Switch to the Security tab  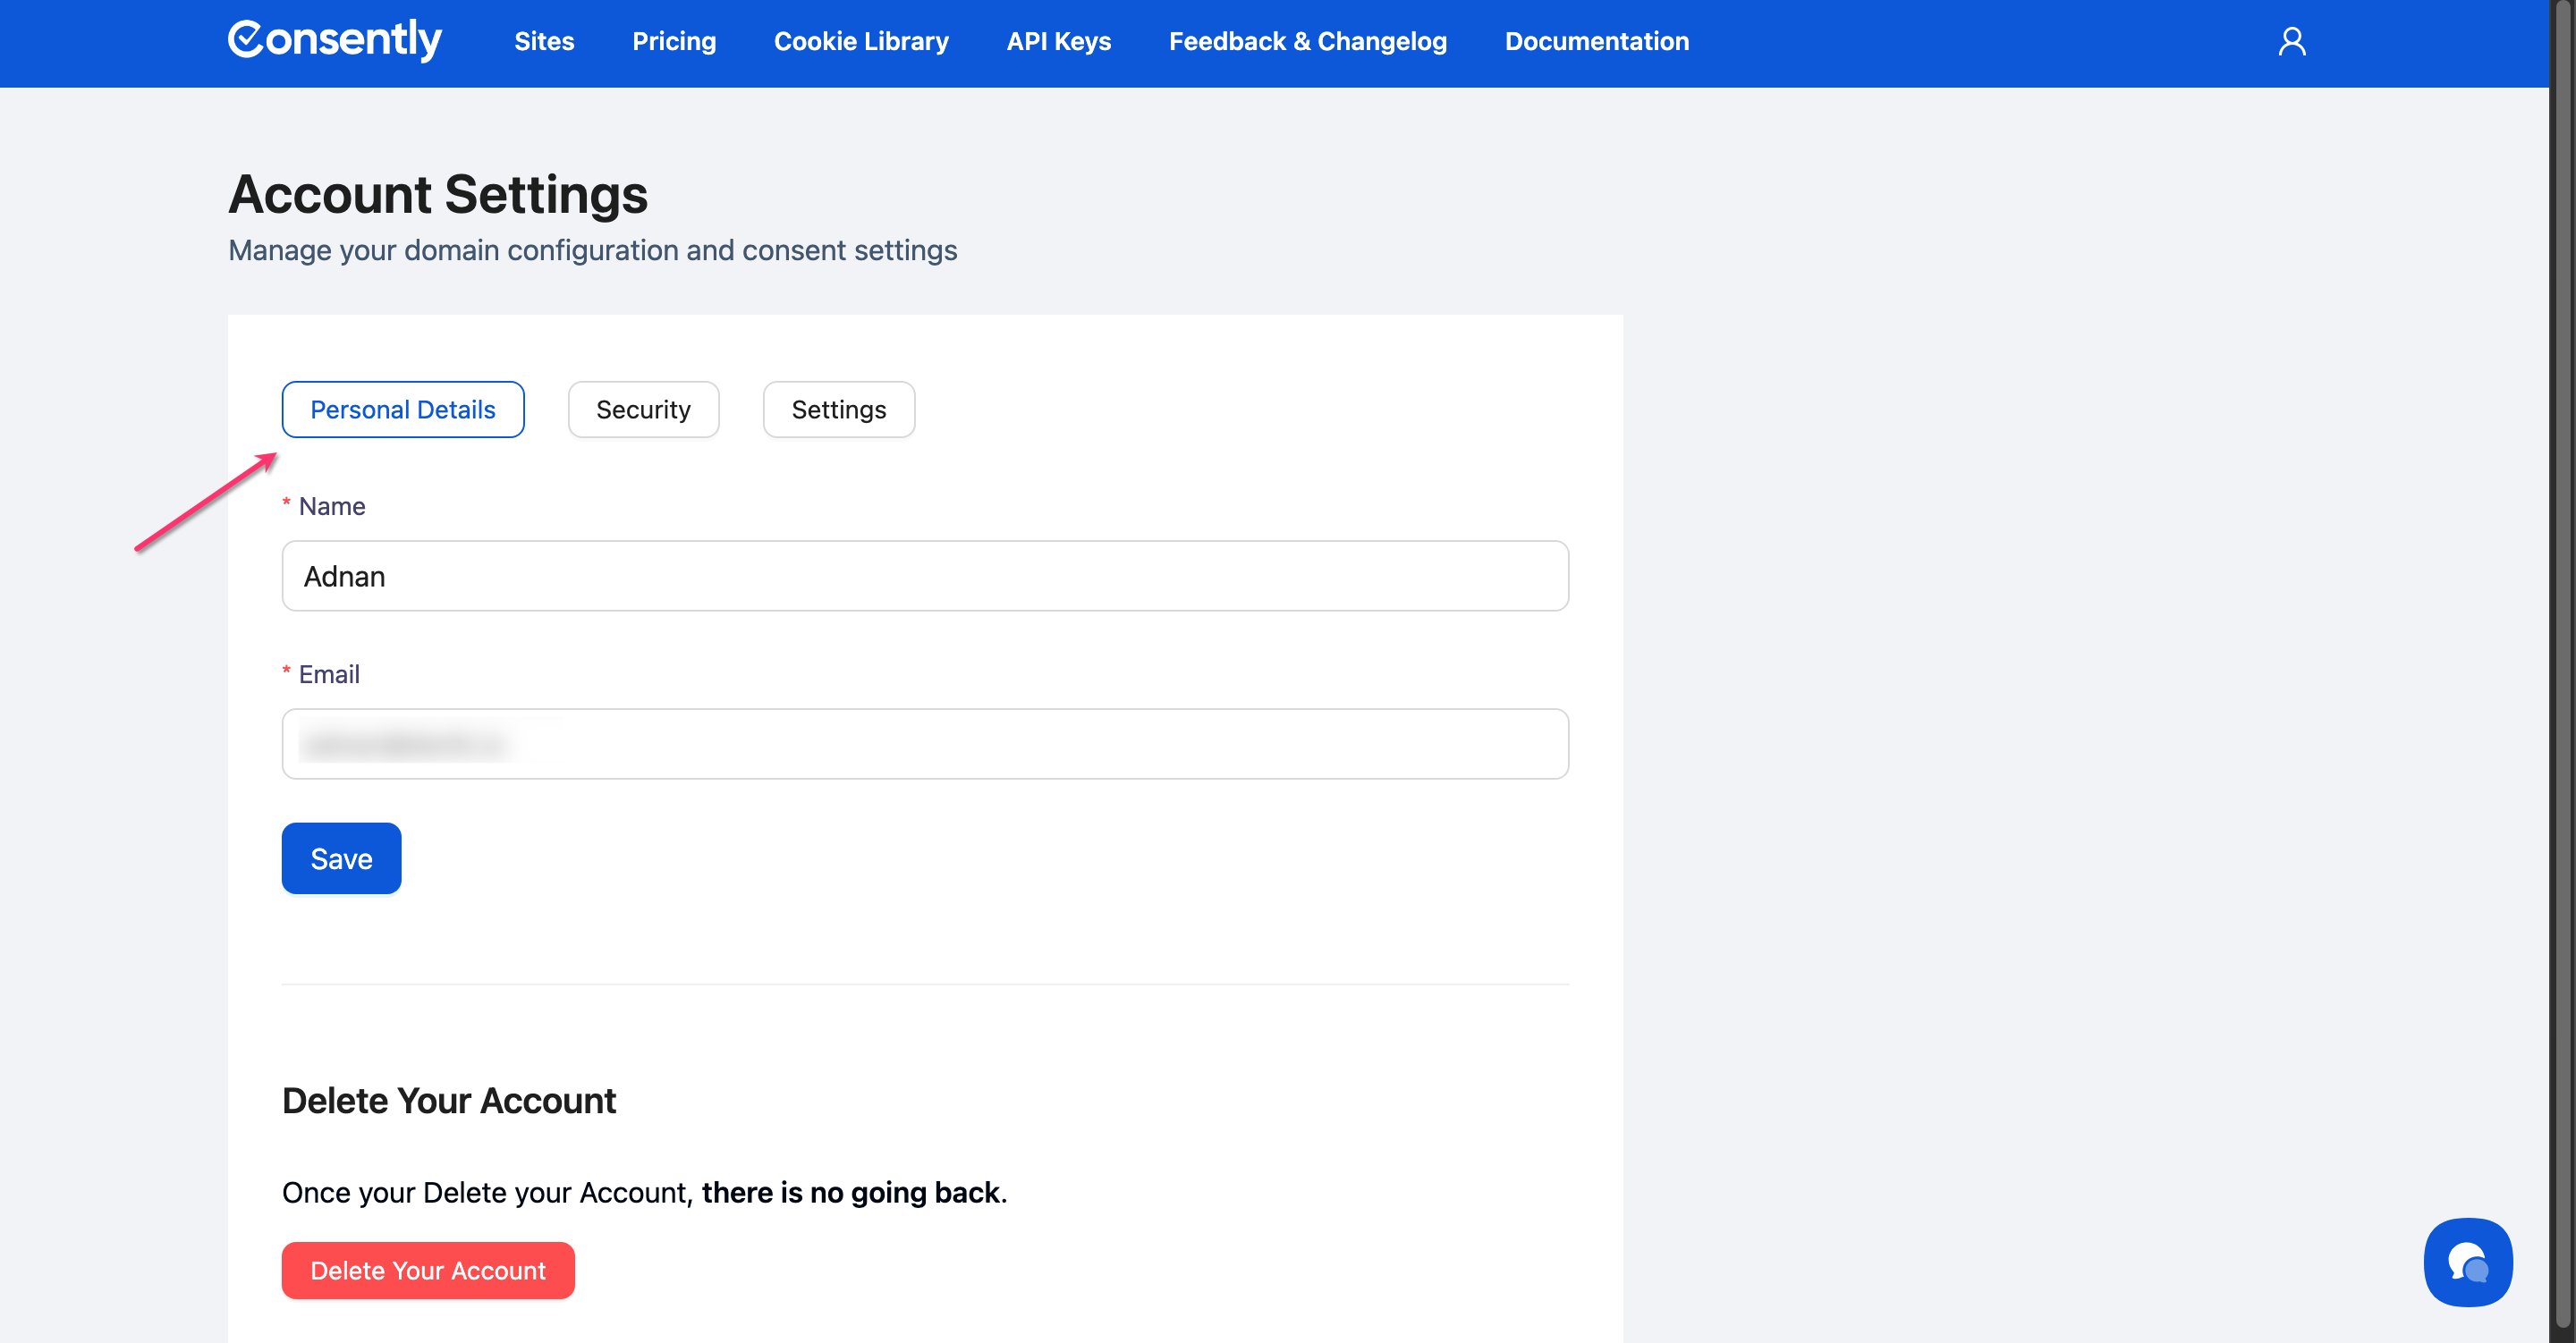click(x=643, y=409)
